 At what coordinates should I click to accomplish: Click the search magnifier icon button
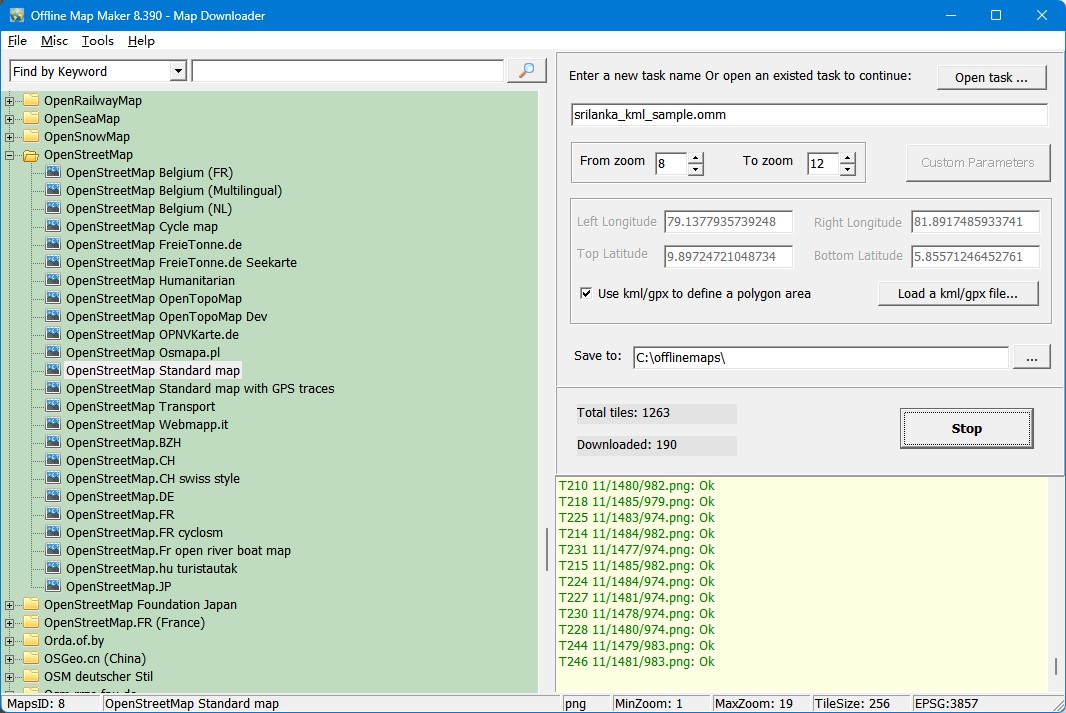526,71
